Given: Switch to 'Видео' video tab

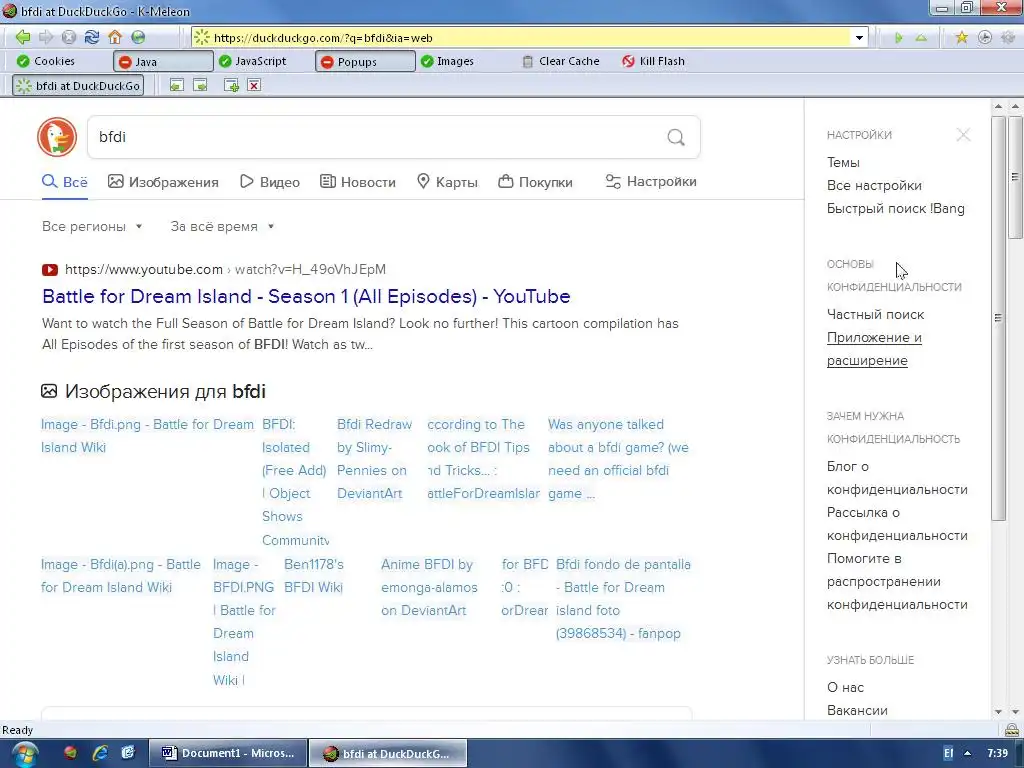Looking at the screenshot, I should 270,182.
